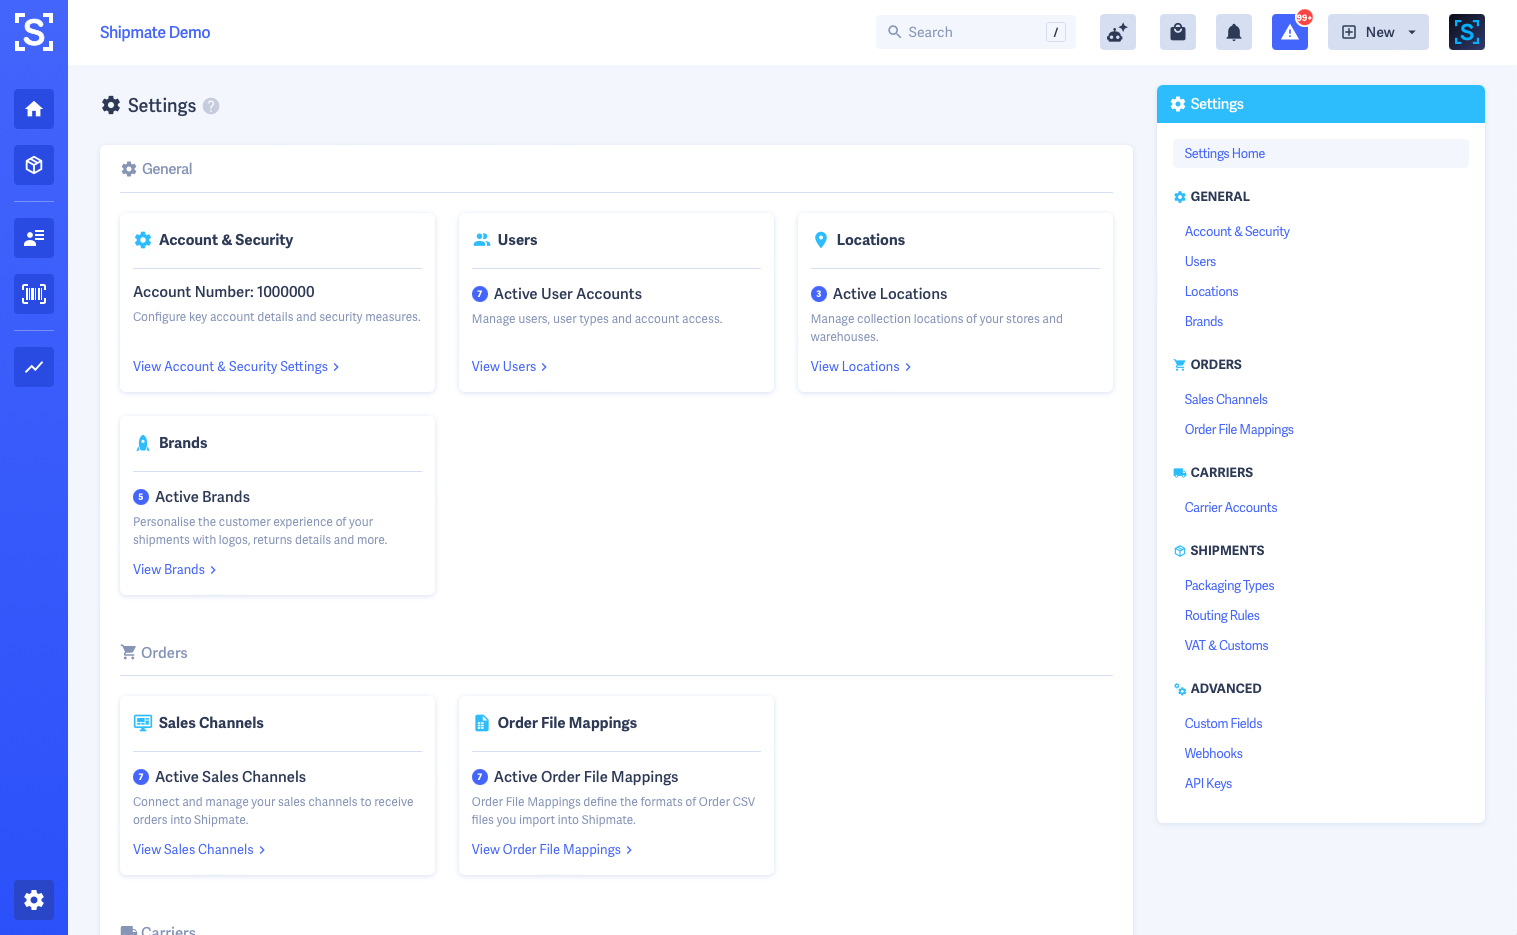Select Locations in the side menu

pos(1211,291)
